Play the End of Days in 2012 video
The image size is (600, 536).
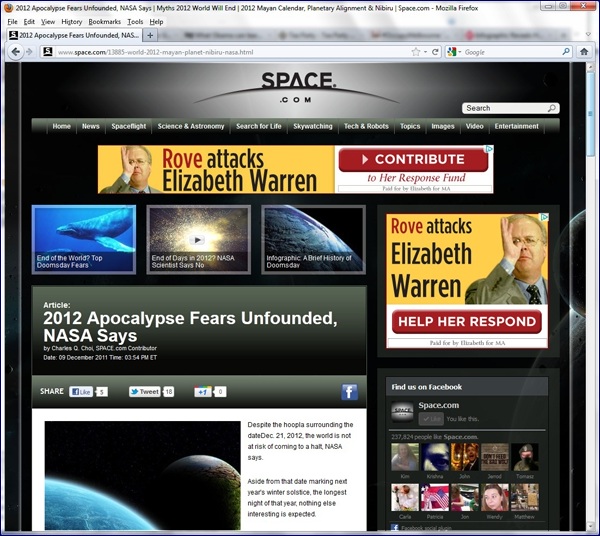(197, 240)
